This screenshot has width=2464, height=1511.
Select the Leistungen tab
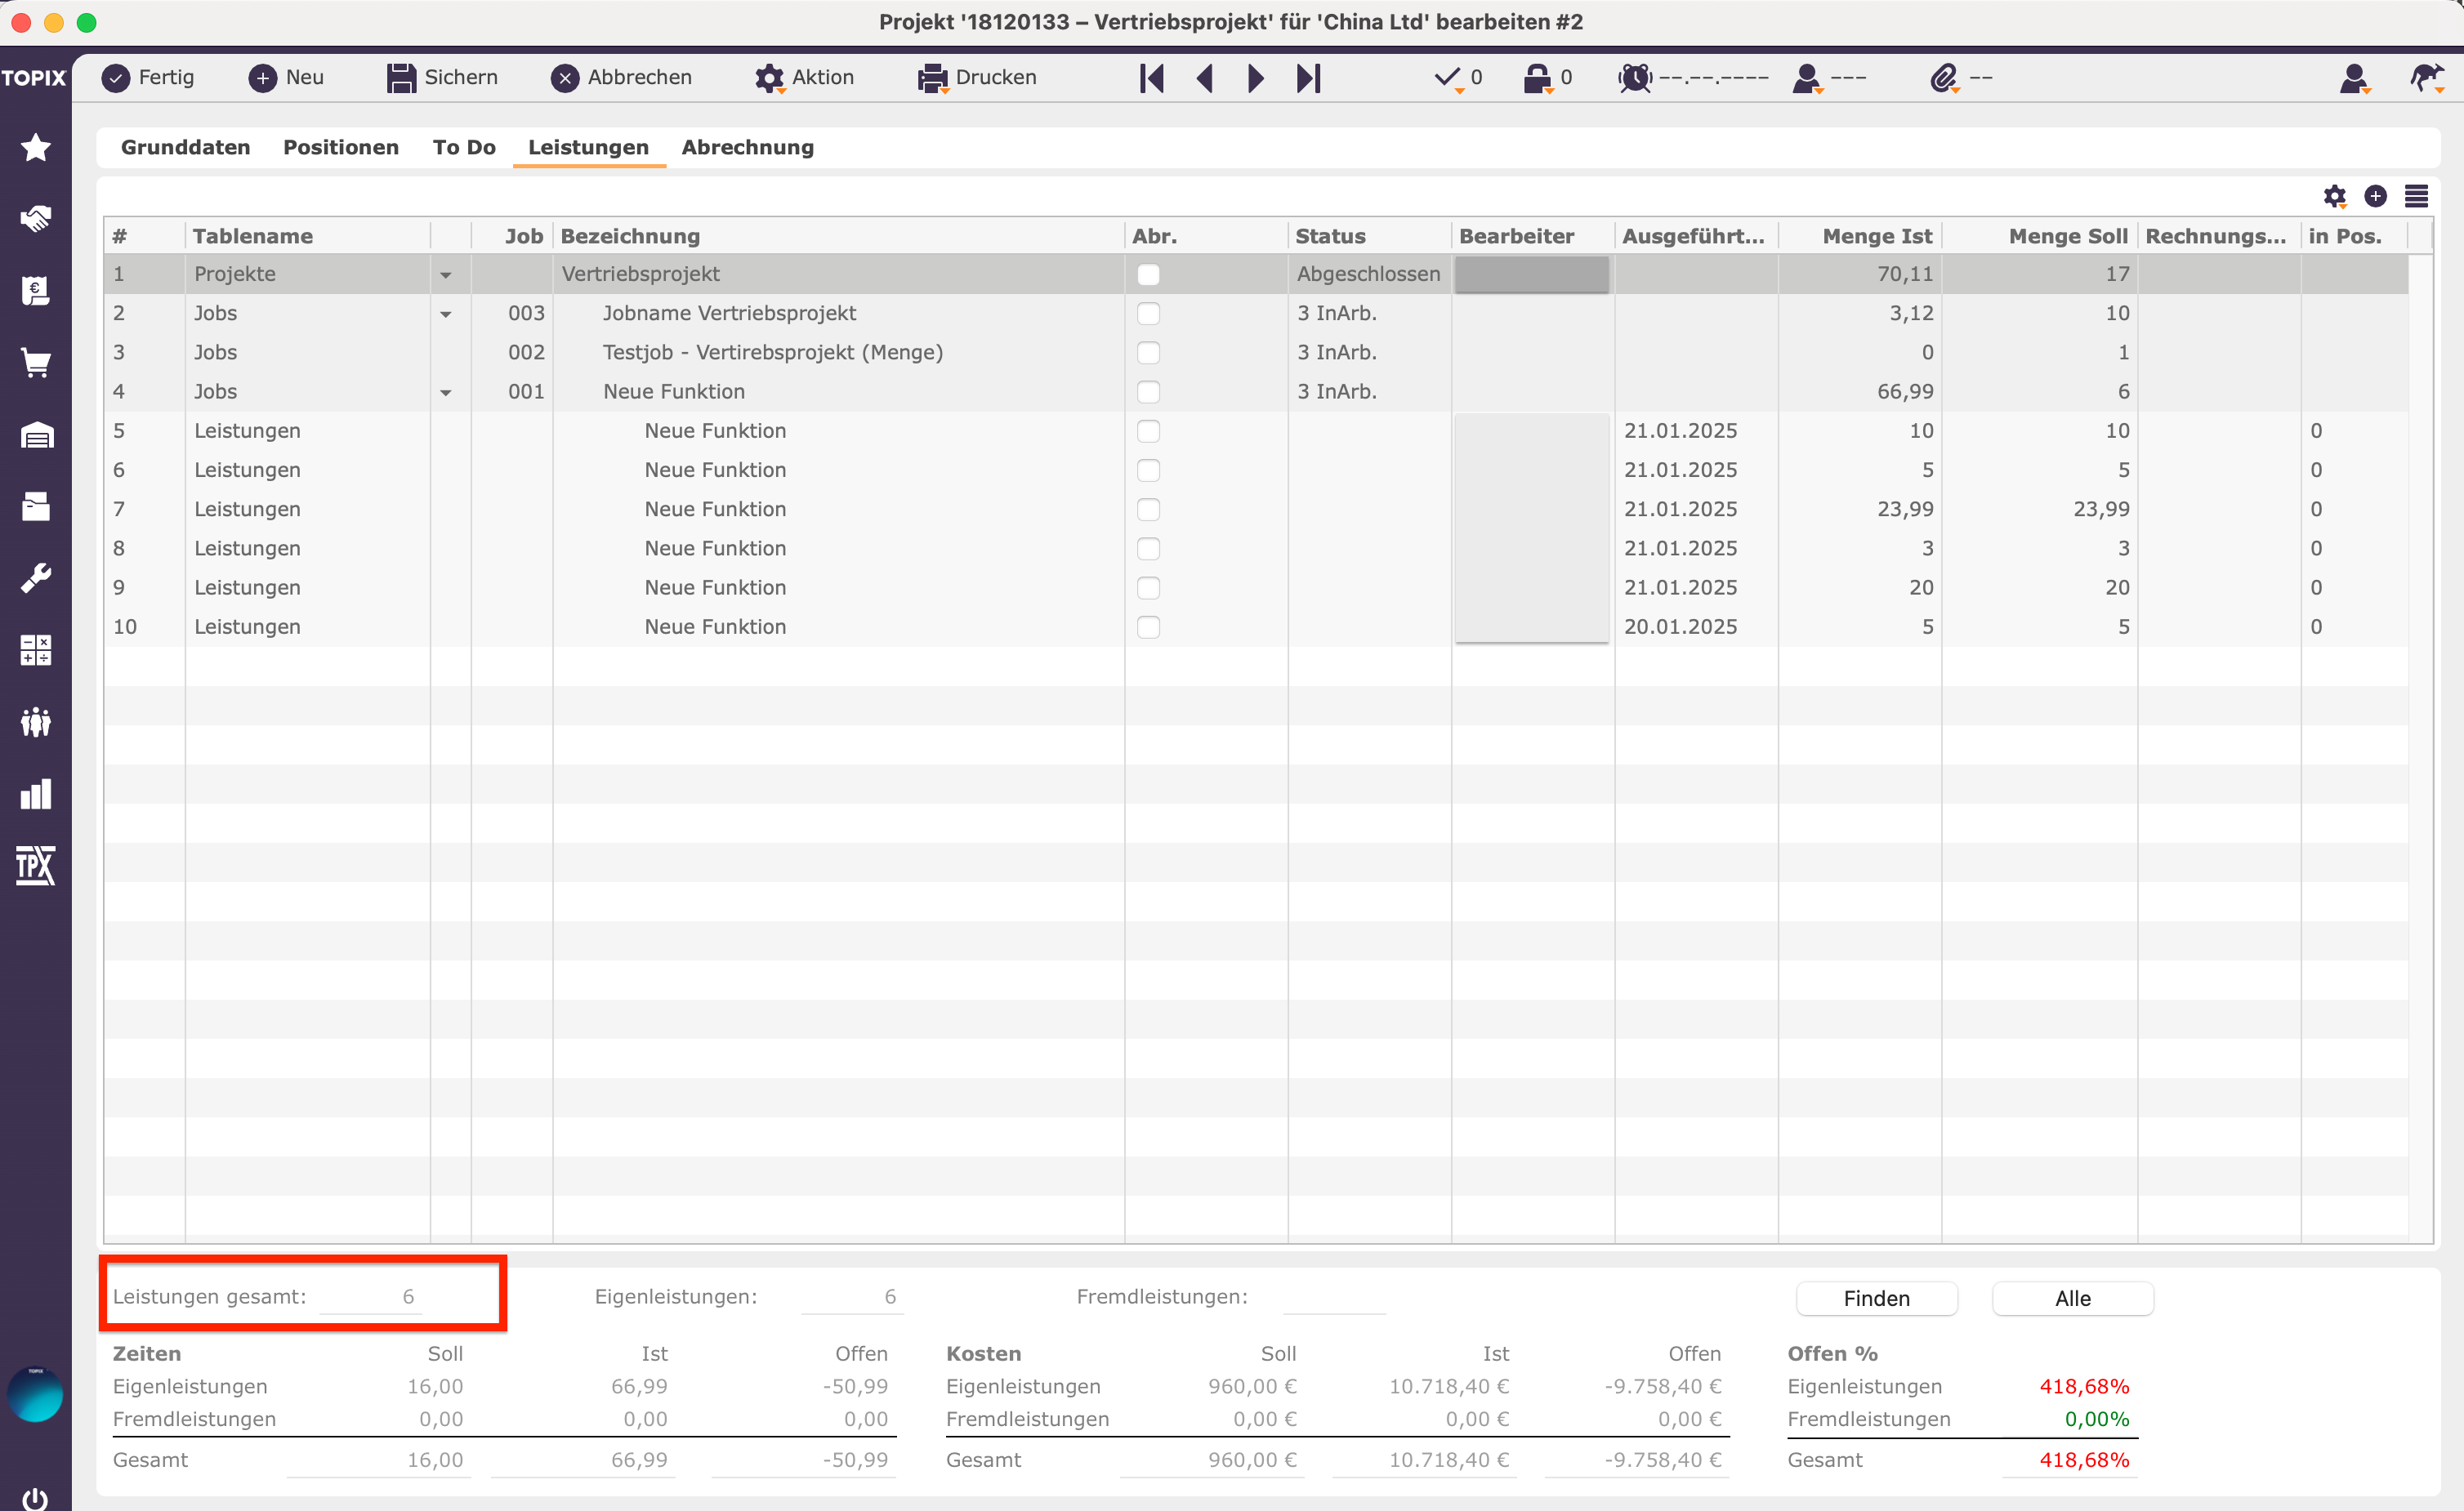(588, 147)
